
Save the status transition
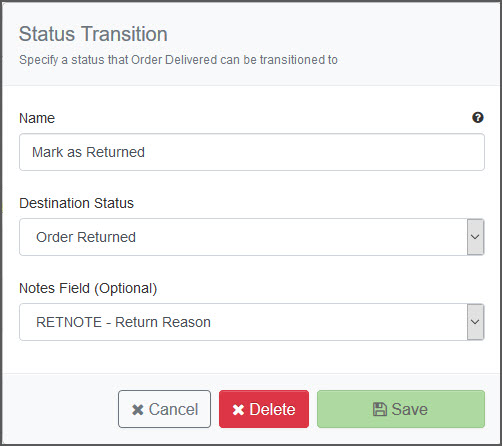(x=401, y=409)
